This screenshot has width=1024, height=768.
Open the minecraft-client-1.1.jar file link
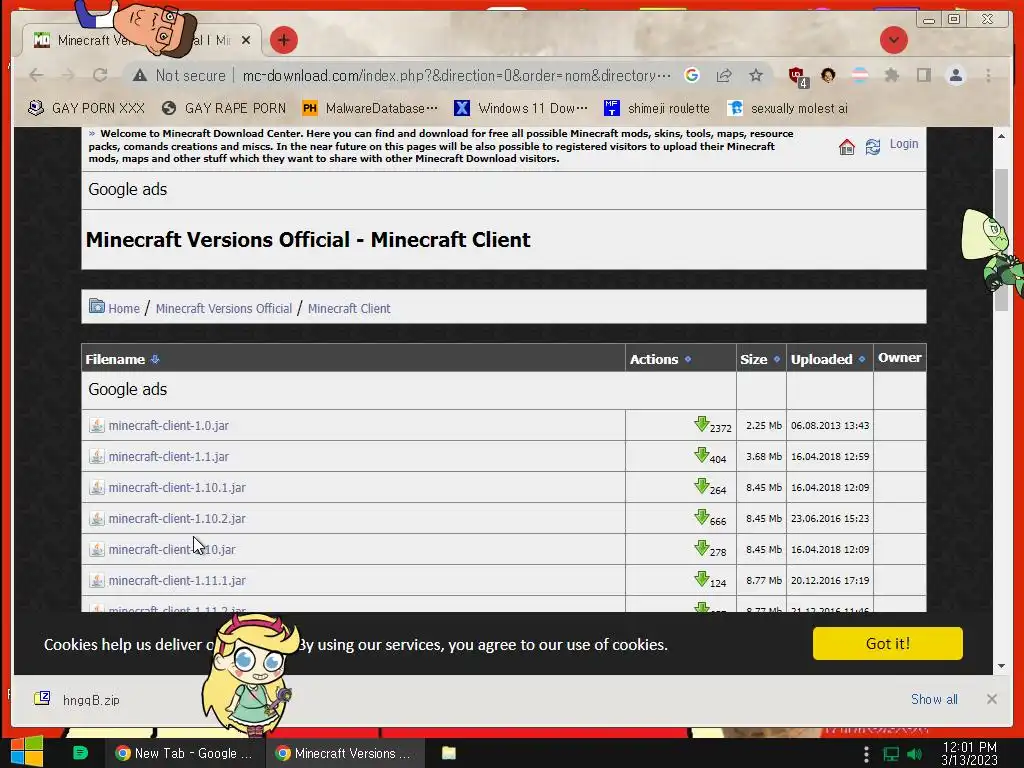coord(168,456)
